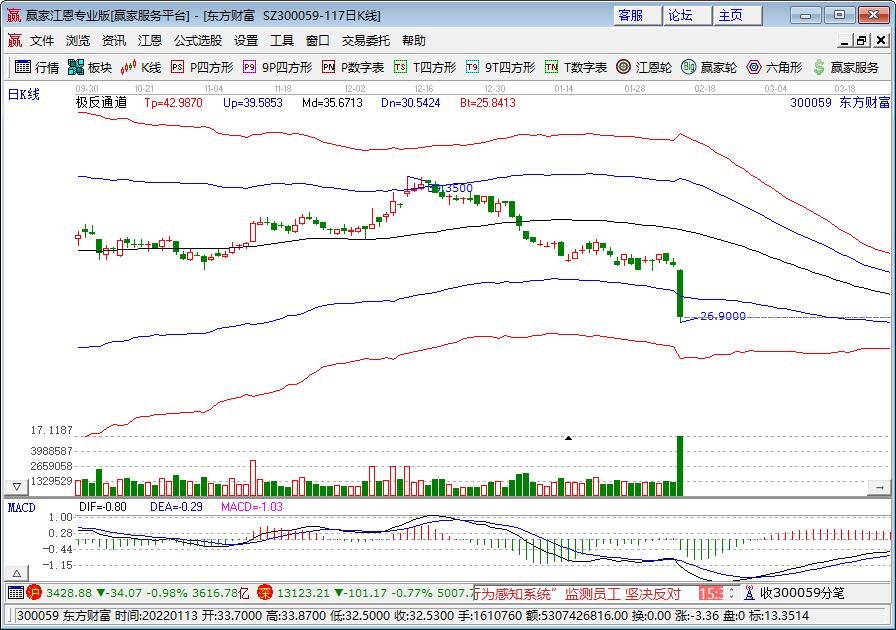Click the 深 Shenzhen index badge
Viewport: 896px width, 630px height.
[x=265, y=593]
